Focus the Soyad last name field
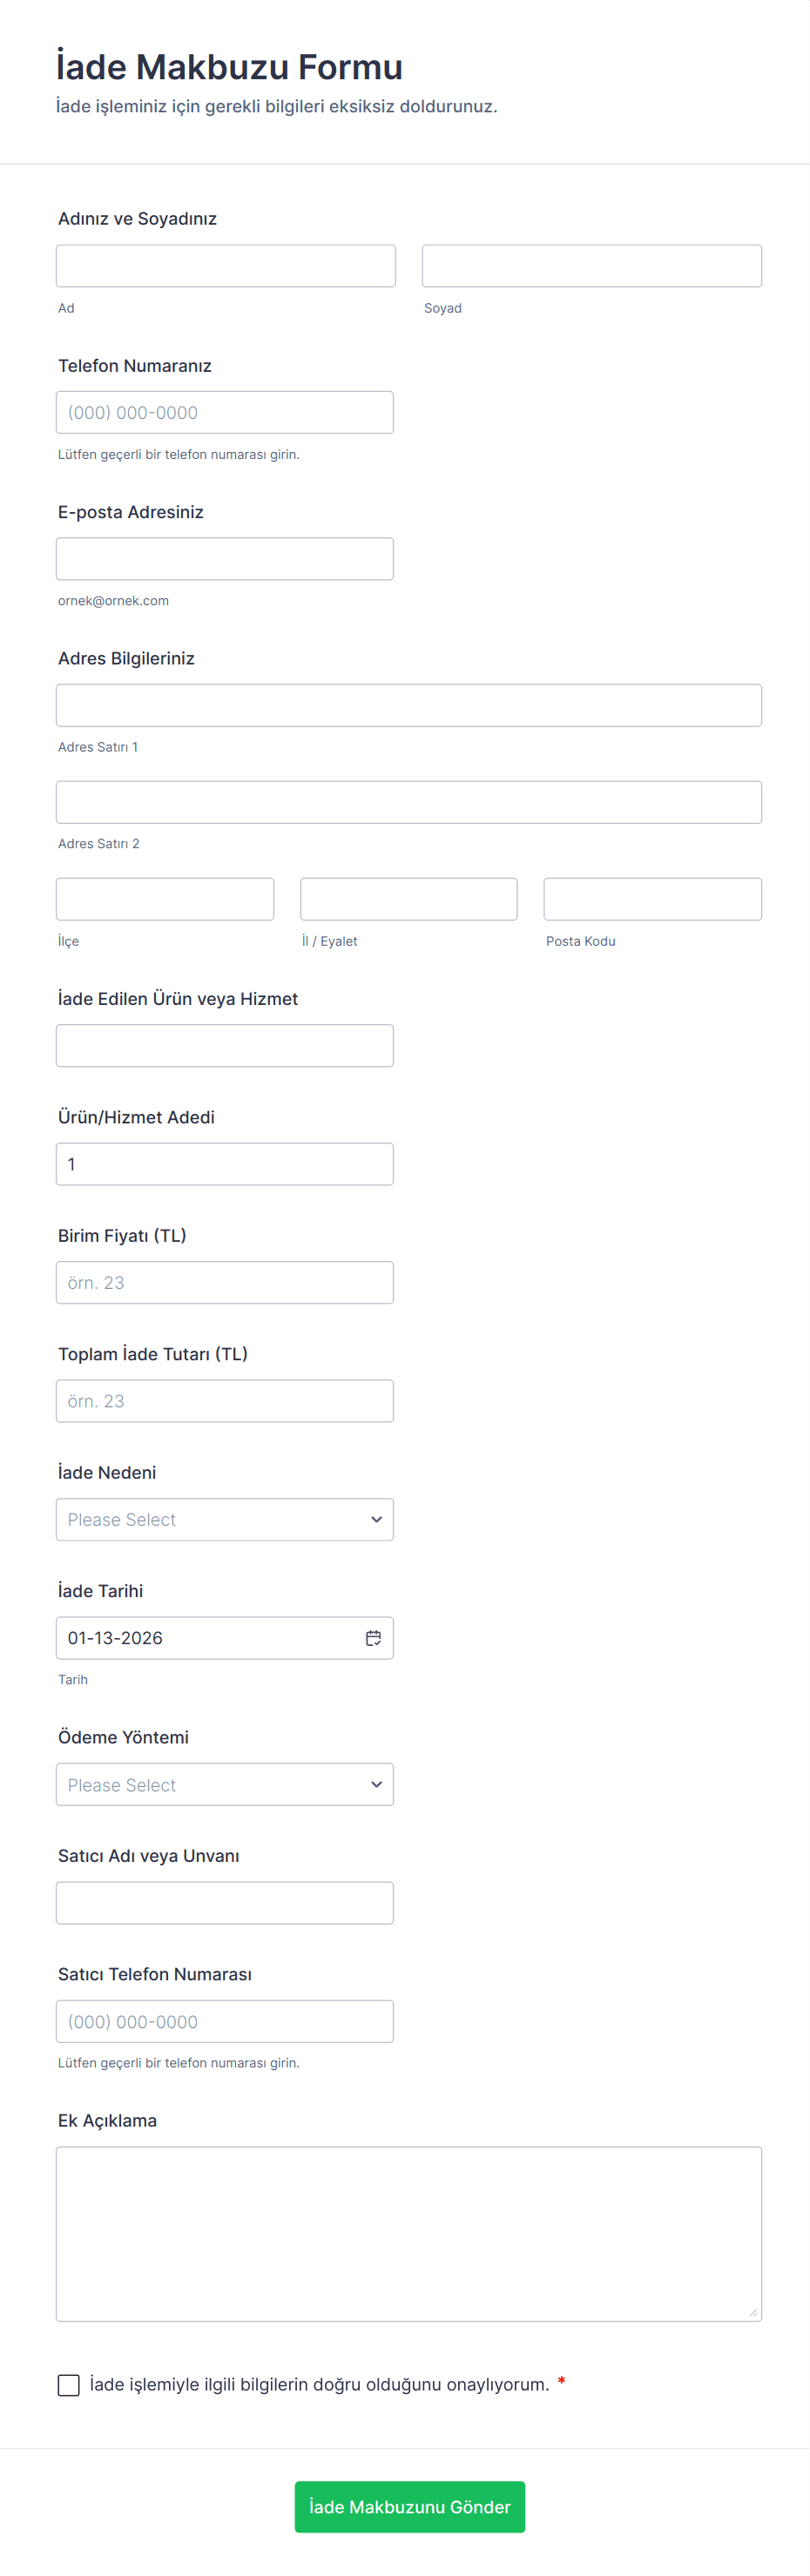The height and width of the screenshot is (2576, 810). 591,266
